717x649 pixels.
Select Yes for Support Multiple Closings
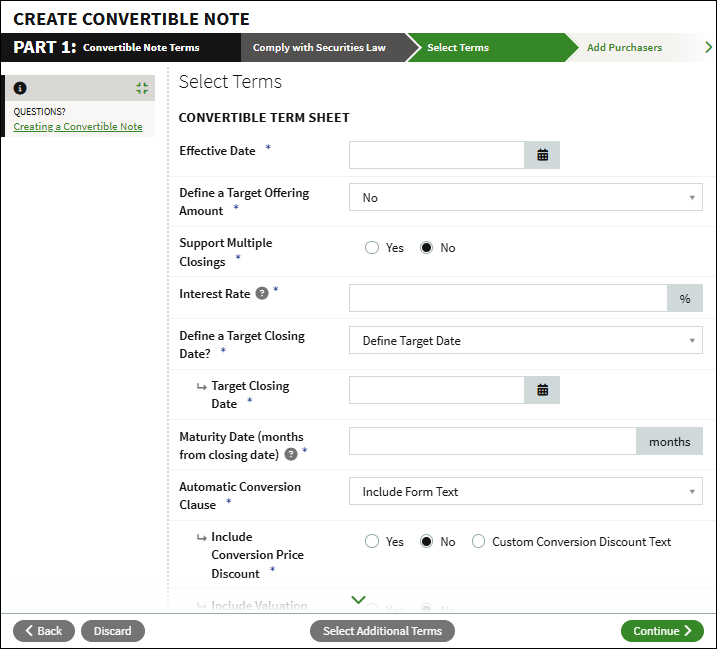tap(372, 247)
